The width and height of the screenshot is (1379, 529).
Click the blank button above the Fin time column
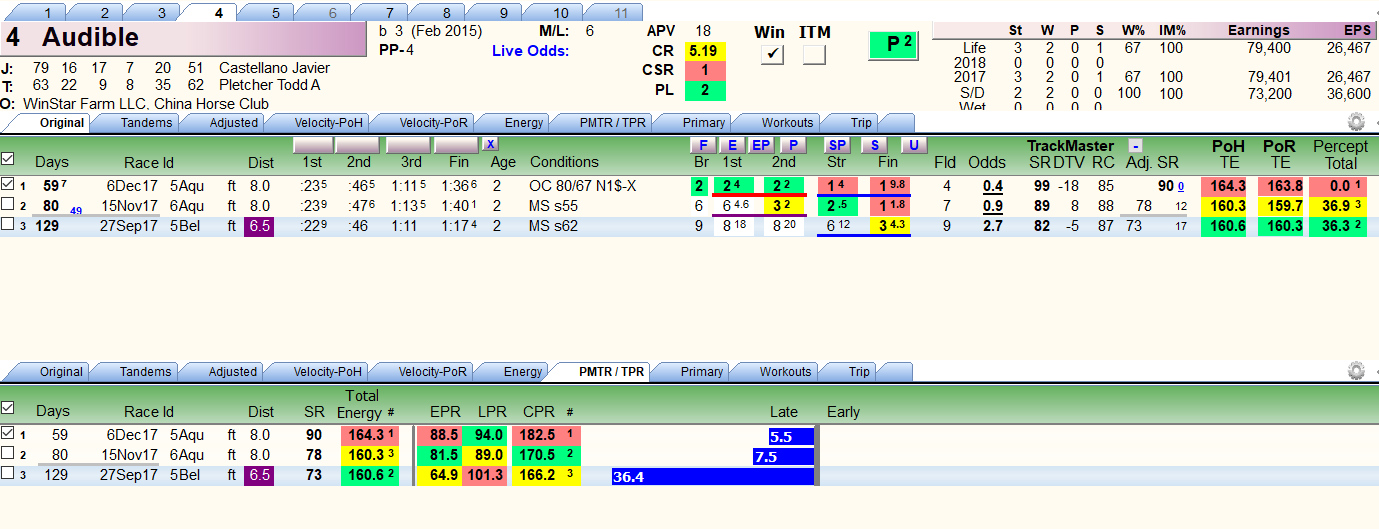pyautogui.click(x=456, y=145)
